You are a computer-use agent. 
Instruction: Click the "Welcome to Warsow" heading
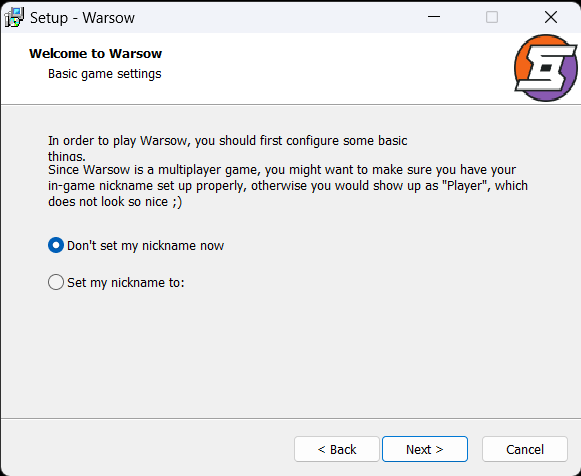coord(96,54)
